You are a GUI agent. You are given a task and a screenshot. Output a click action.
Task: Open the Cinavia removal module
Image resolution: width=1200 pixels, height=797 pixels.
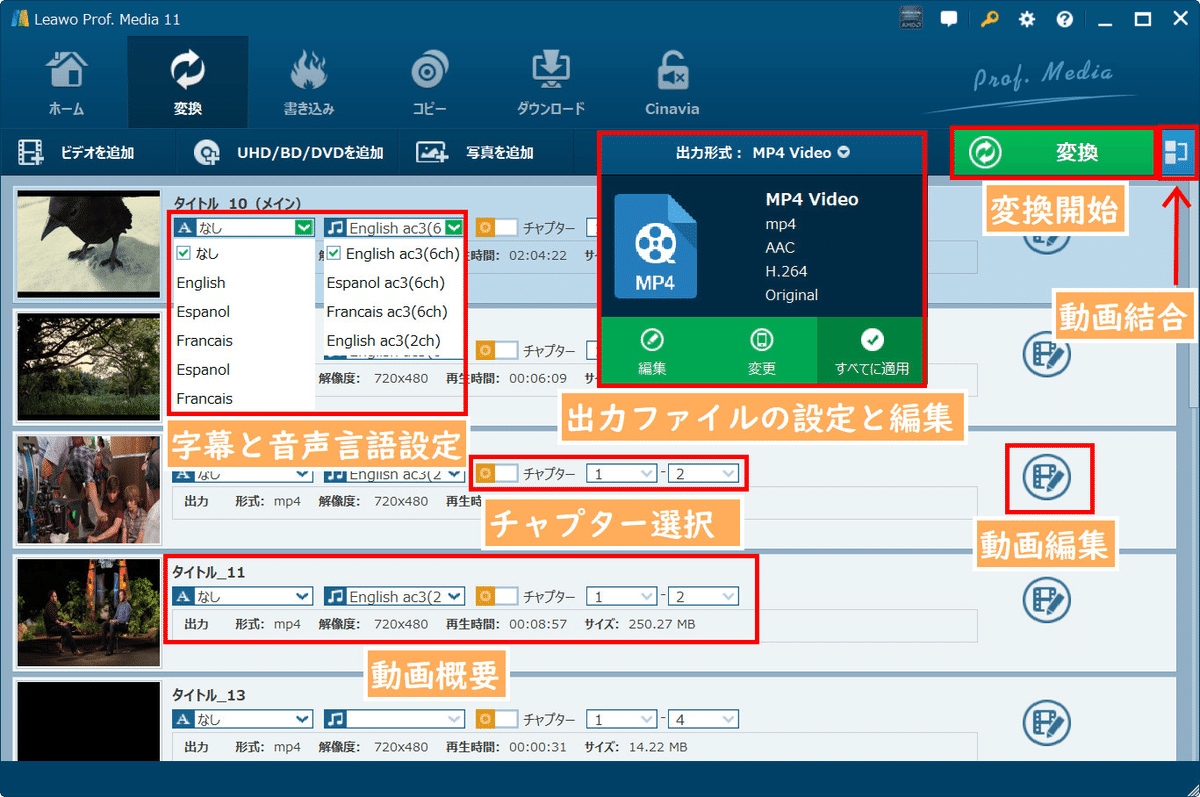[x=672, y=85]
